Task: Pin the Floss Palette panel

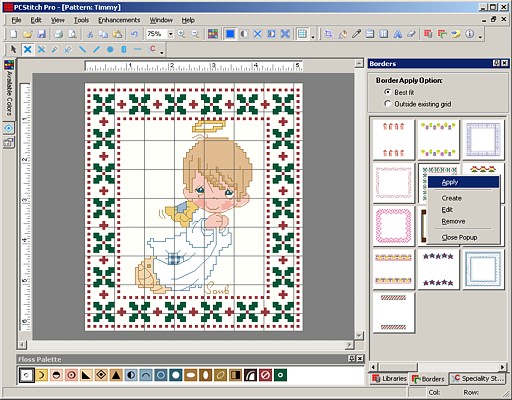Action: pyautogui.click(x=351, y=358)
